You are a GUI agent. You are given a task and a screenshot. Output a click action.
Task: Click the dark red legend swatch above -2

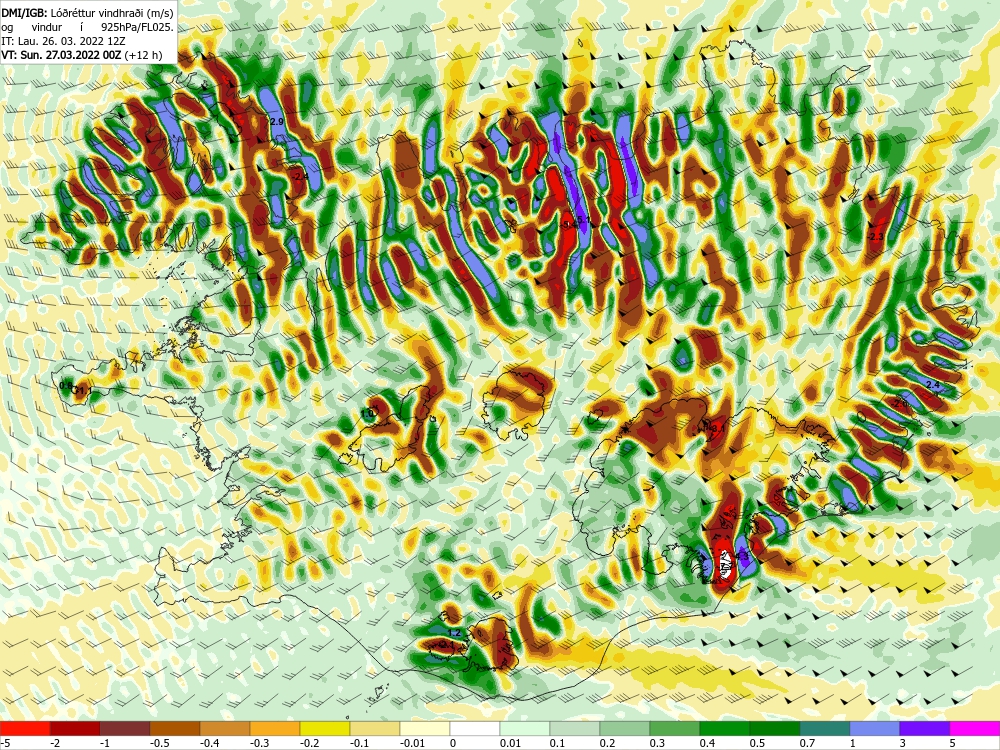click(75, 728)
